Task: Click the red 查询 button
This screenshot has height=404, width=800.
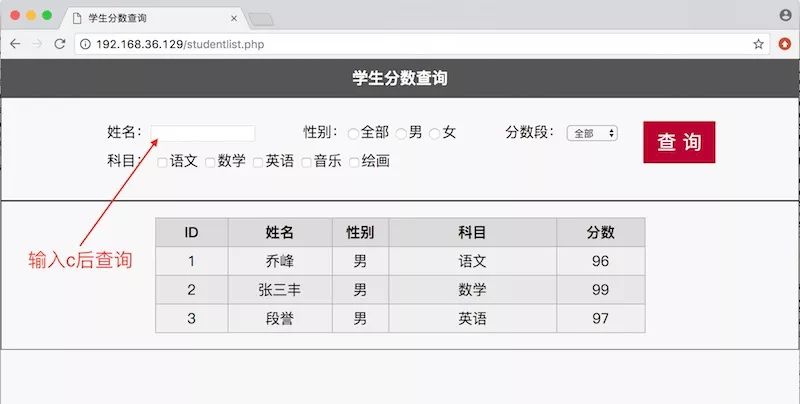Action: tap(679, 142)
